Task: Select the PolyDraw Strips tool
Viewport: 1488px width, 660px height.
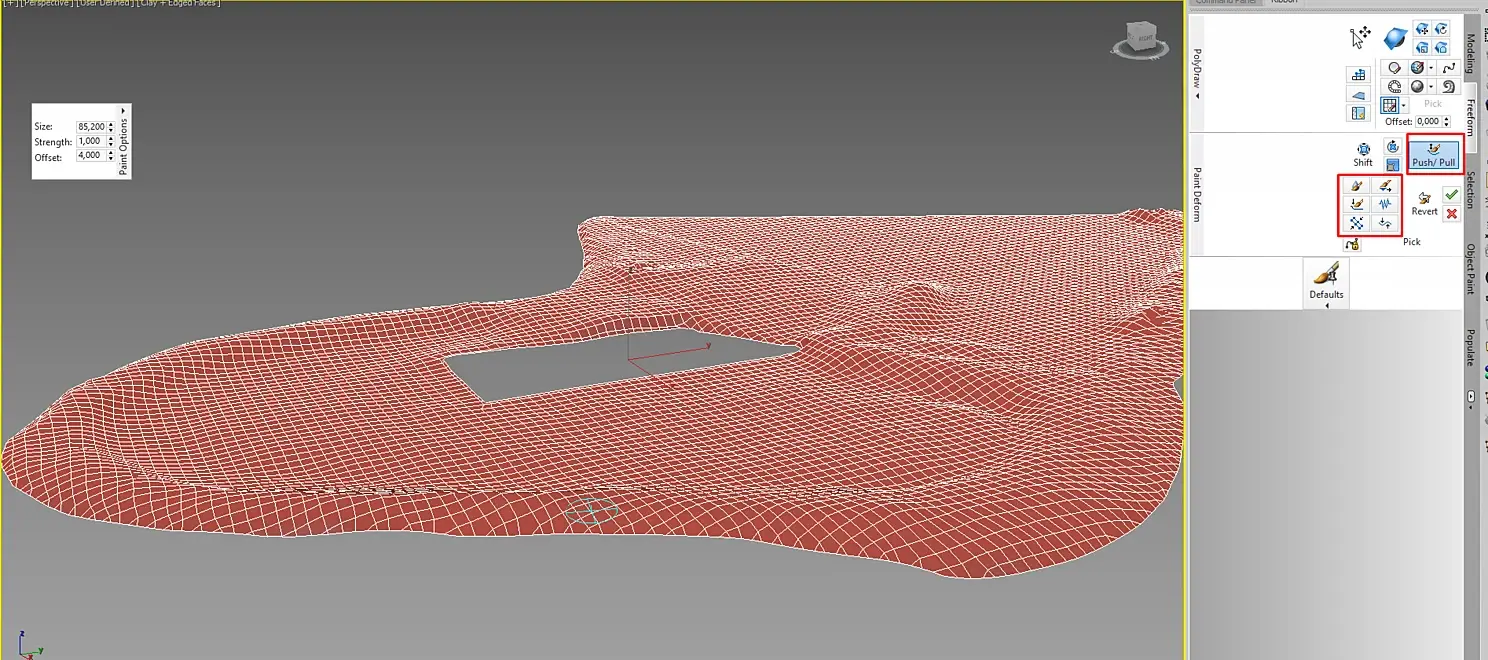Action: click(x=1394, y=86)
